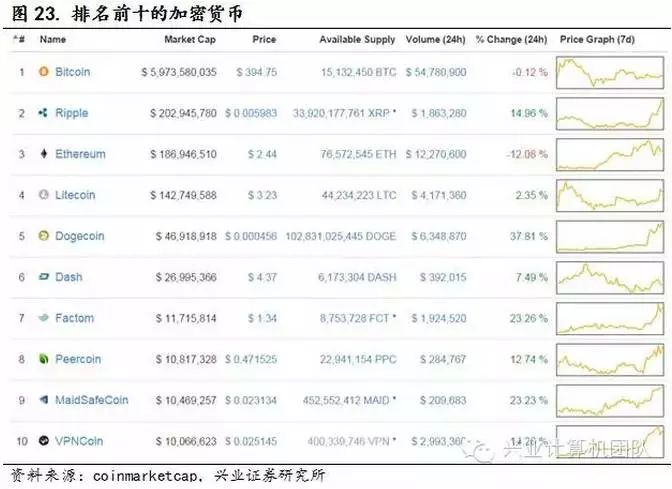This screenshot has height=489, width=672.
Task: Click Bitcoin volume $ 54,780,900
Action: 436,72
